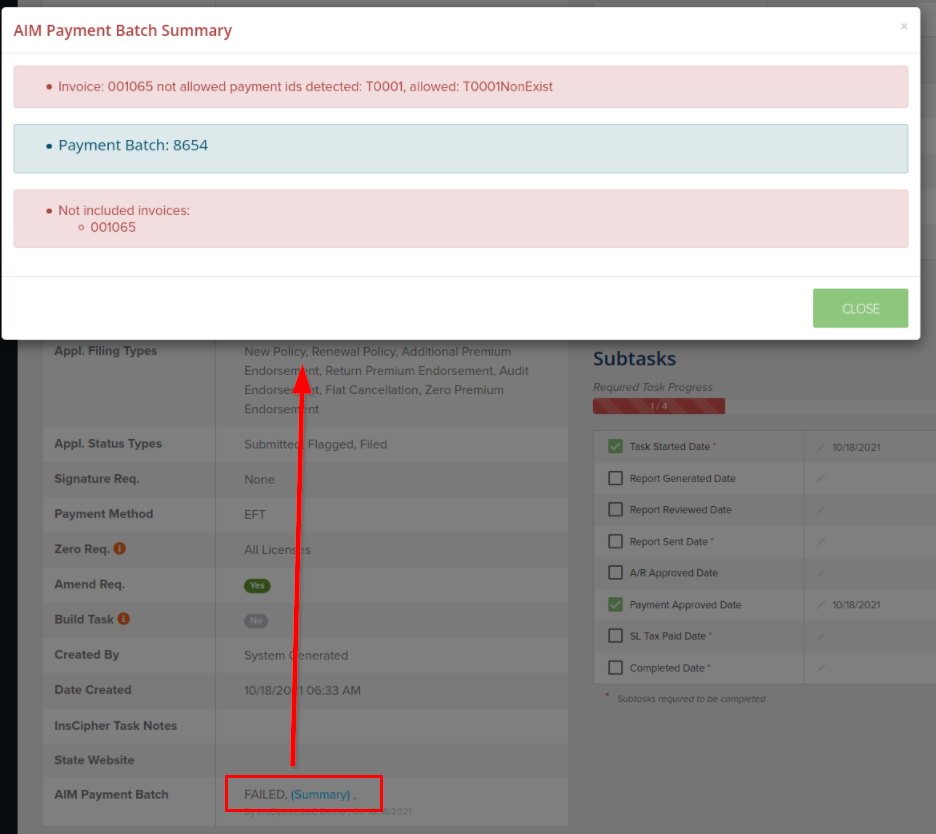Click pencil icon for A/R Approved Date
Viewport: 936px width, 834px height.
click(x=821, y=573)
